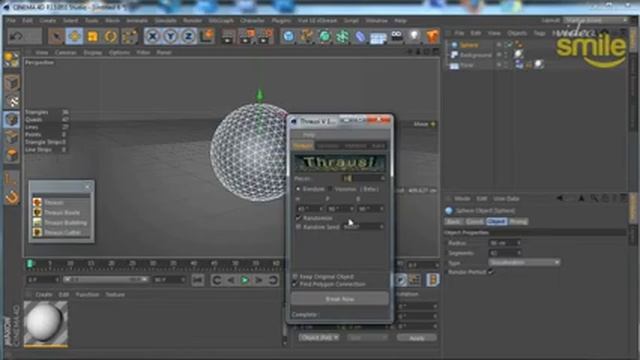Open Help menu in Thrausi dialog
The width and height of the screenshot is (640, 360).
[x=309, y=135]
